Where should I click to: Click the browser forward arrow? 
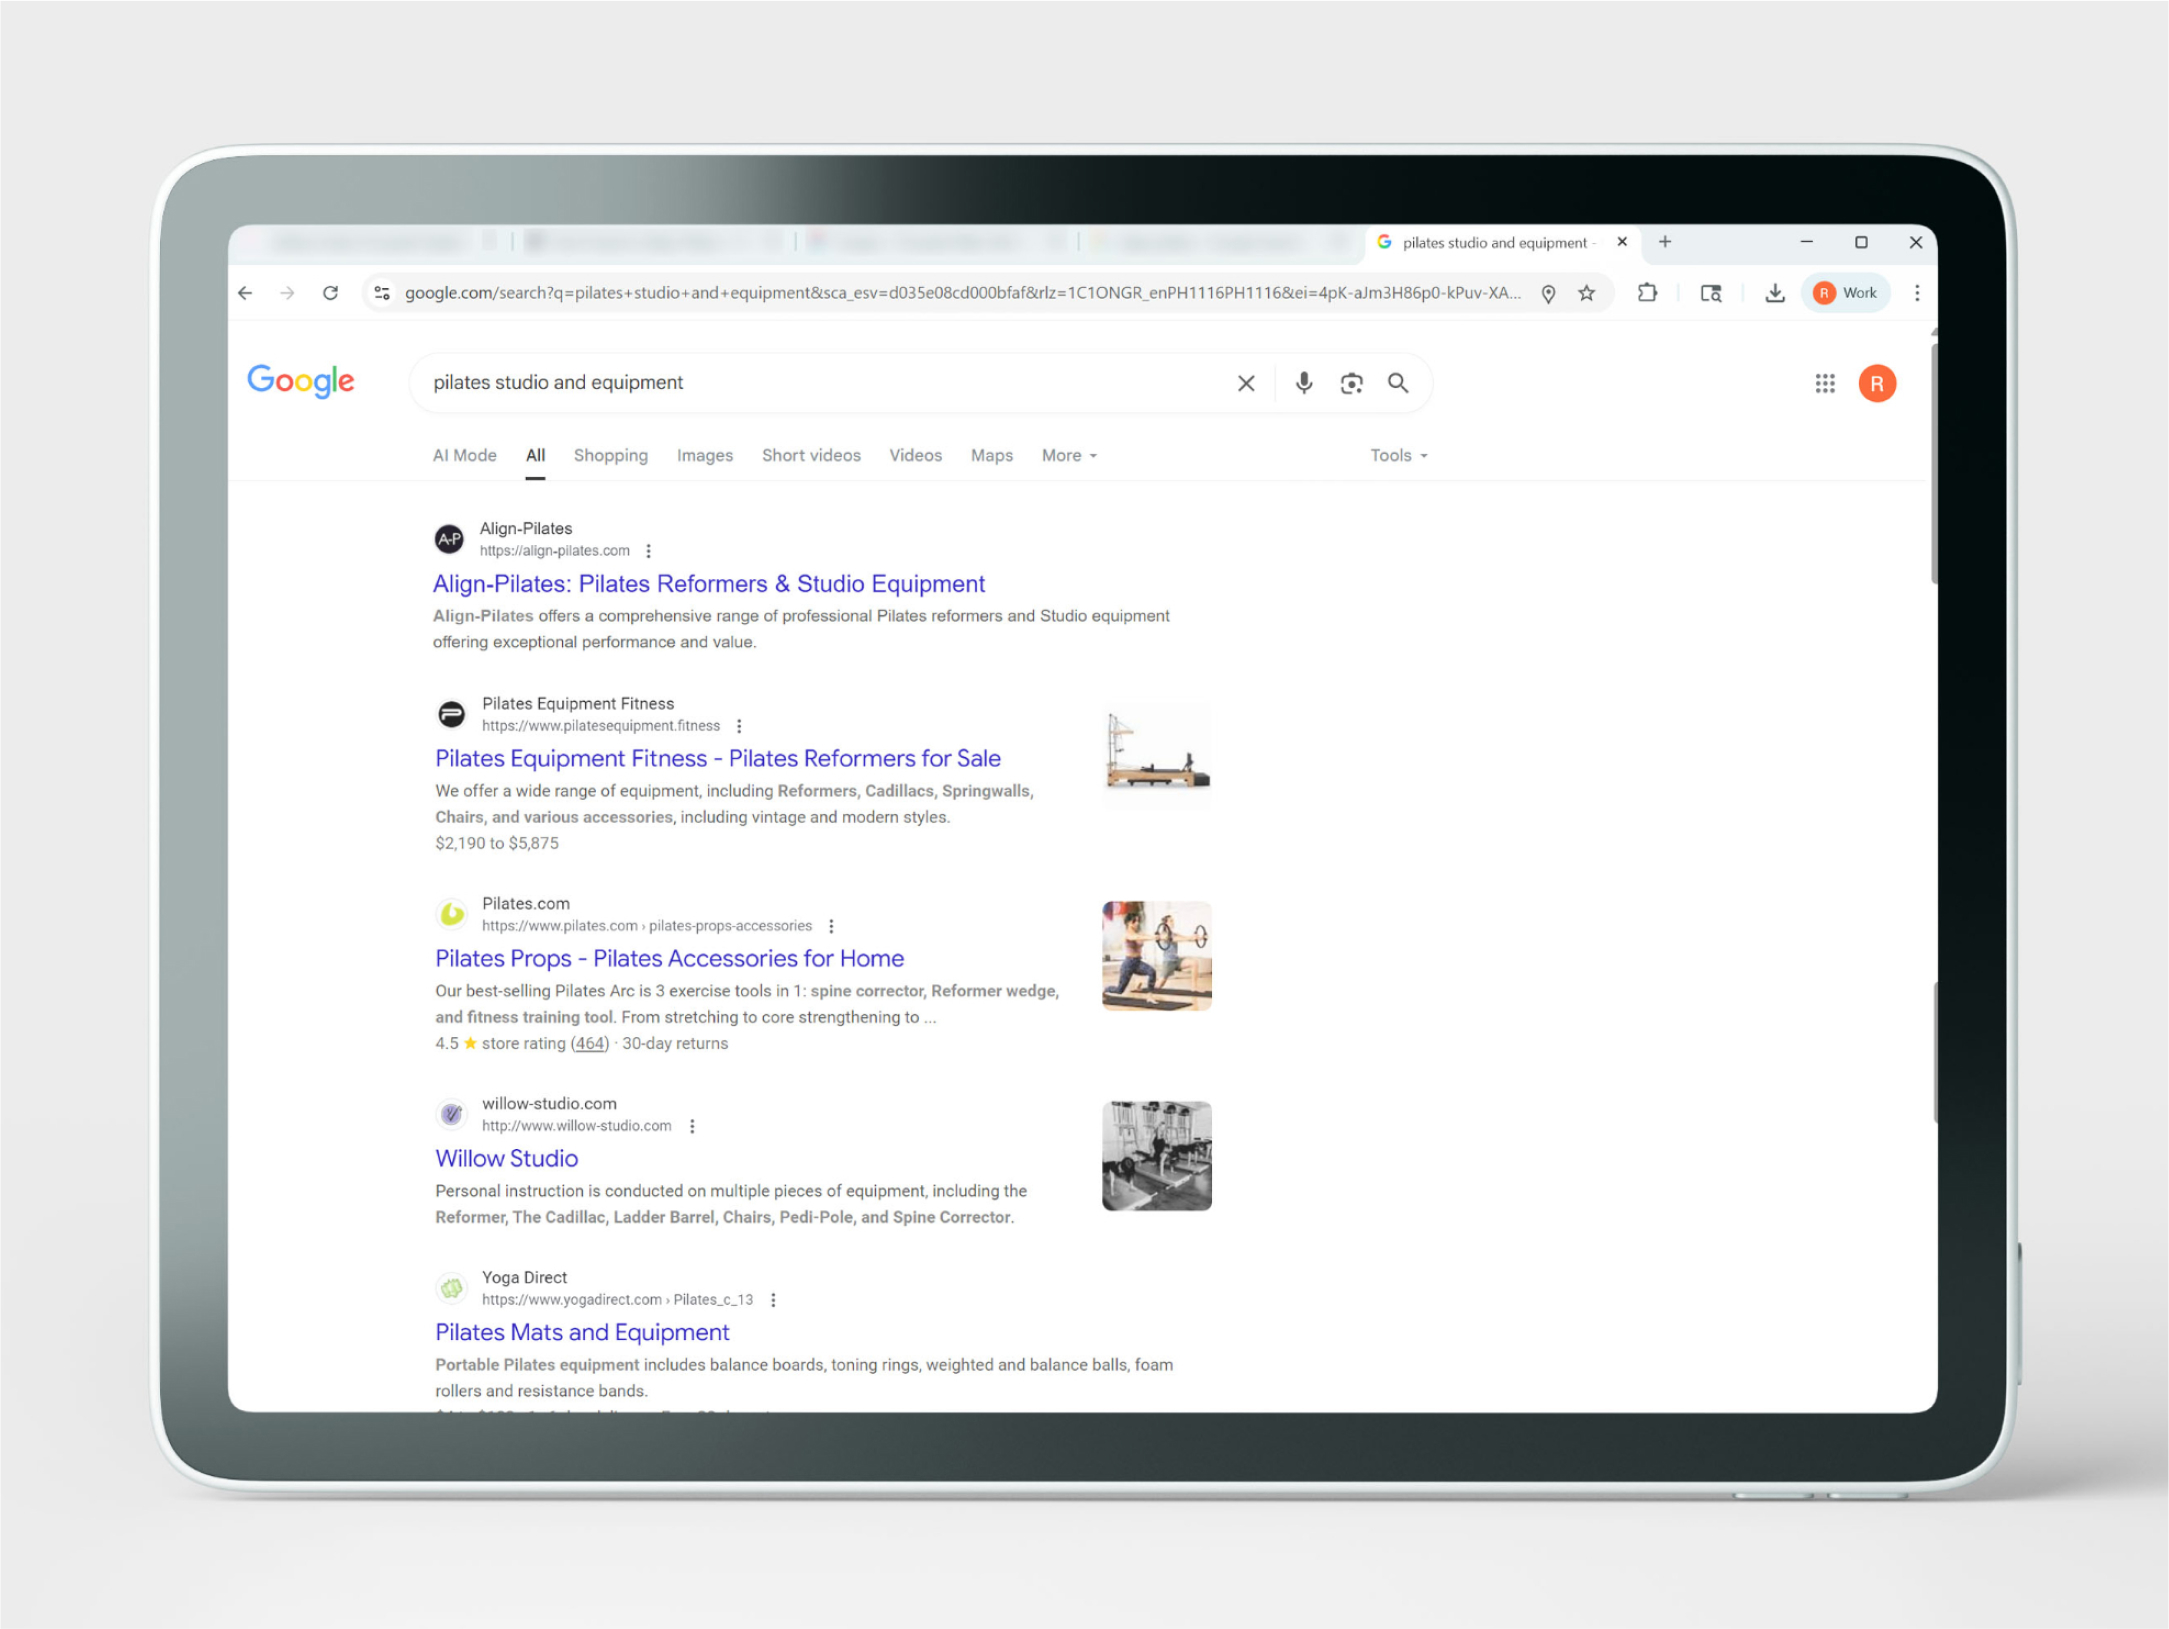pos(287,293)
